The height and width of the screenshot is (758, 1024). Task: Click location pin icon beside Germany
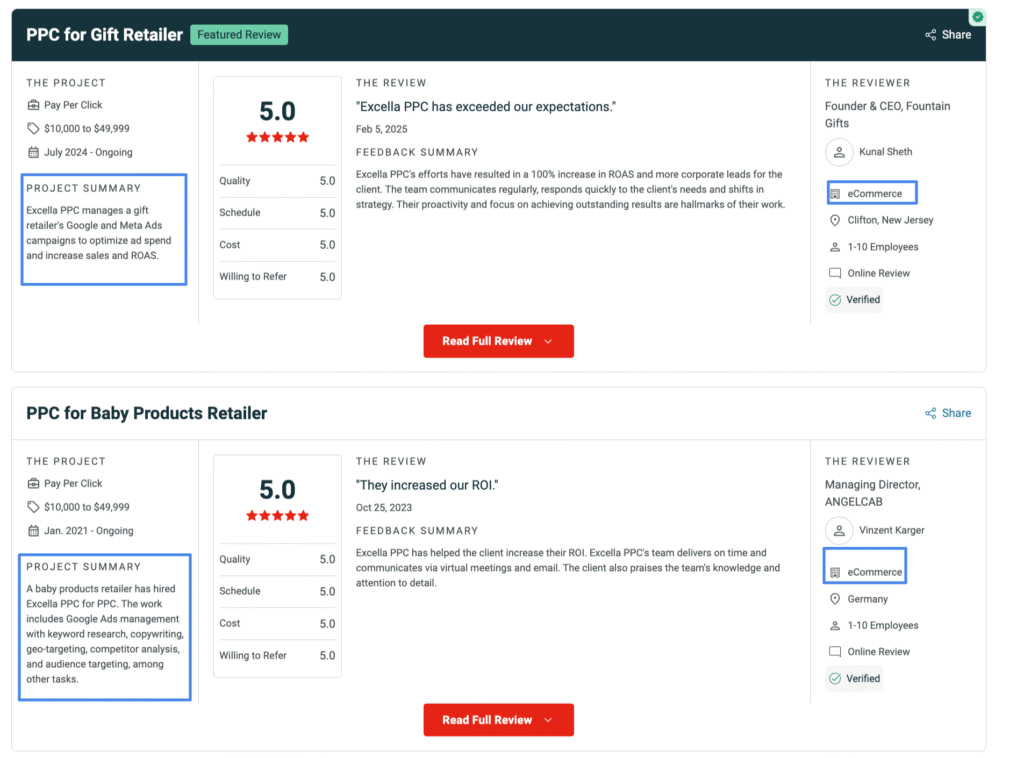[835, 599]
